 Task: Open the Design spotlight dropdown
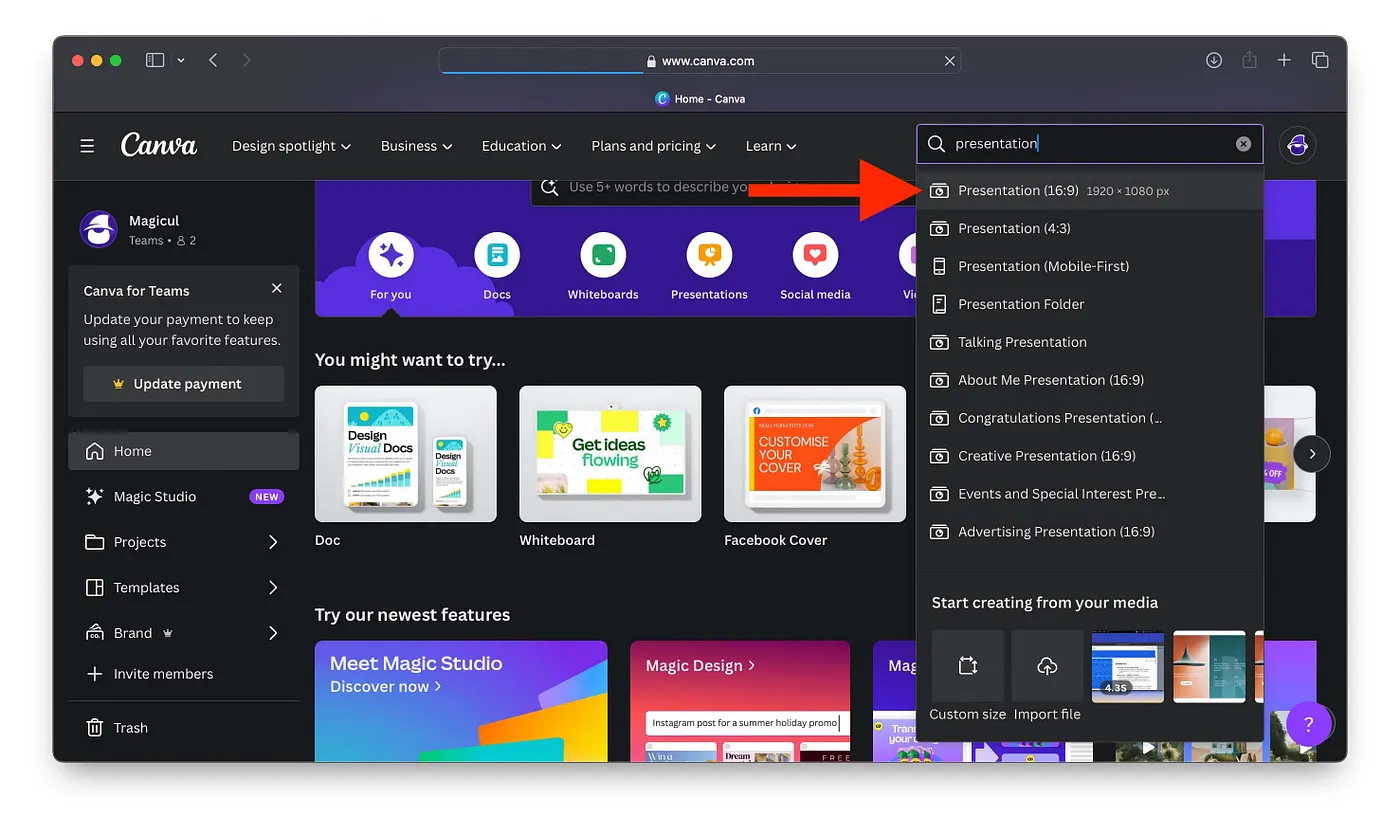click(292, 146)
